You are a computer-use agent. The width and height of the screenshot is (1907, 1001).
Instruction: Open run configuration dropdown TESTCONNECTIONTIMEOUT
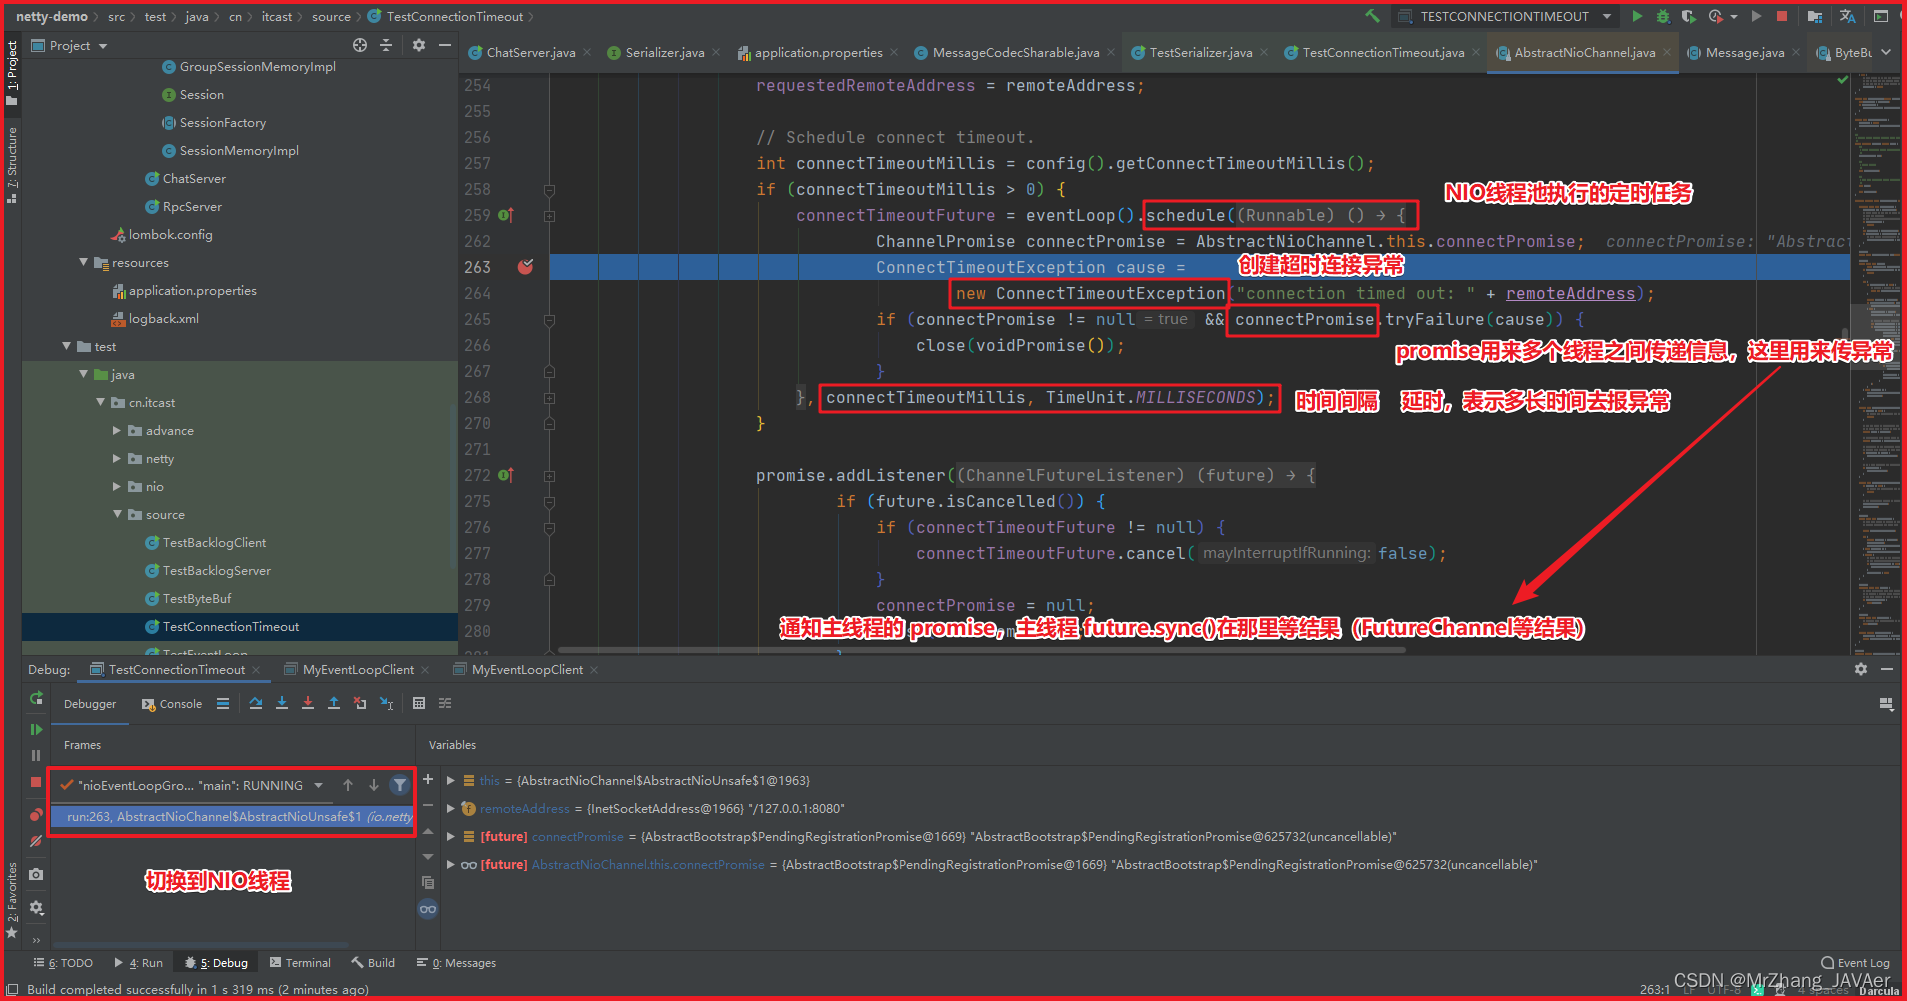[x=1505, y=16]
